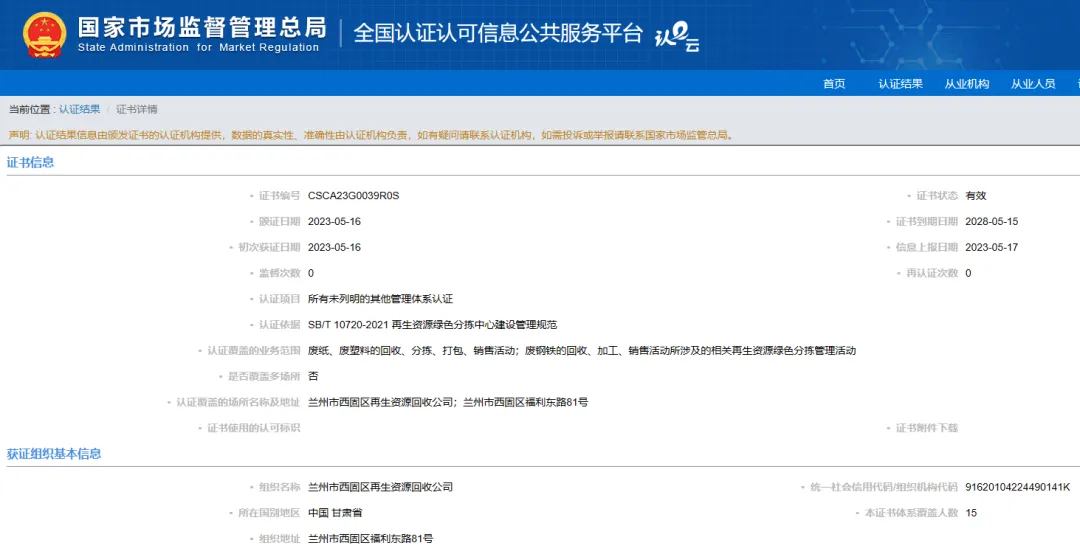Screen dimensions: 1080x554
Task: Click the 统一社会信用代码 field label
Action: [x=884, y=486]
